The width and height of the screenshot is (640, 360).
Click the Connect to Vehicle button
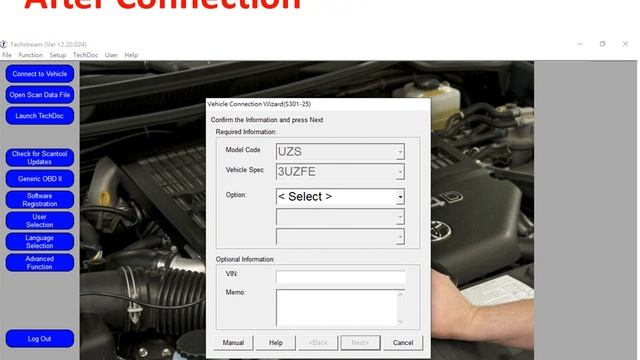coord(40,74)
